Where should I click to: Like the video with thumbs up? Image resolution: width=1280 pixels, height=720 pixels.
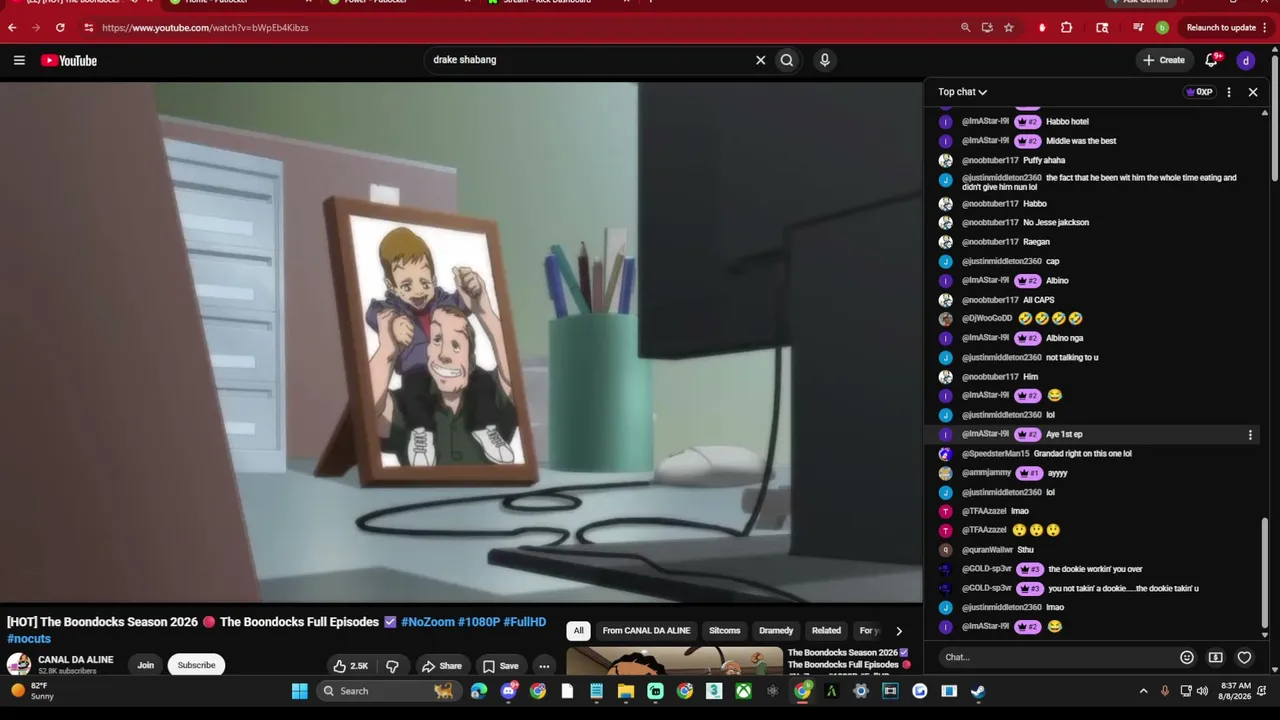[351, 666]
